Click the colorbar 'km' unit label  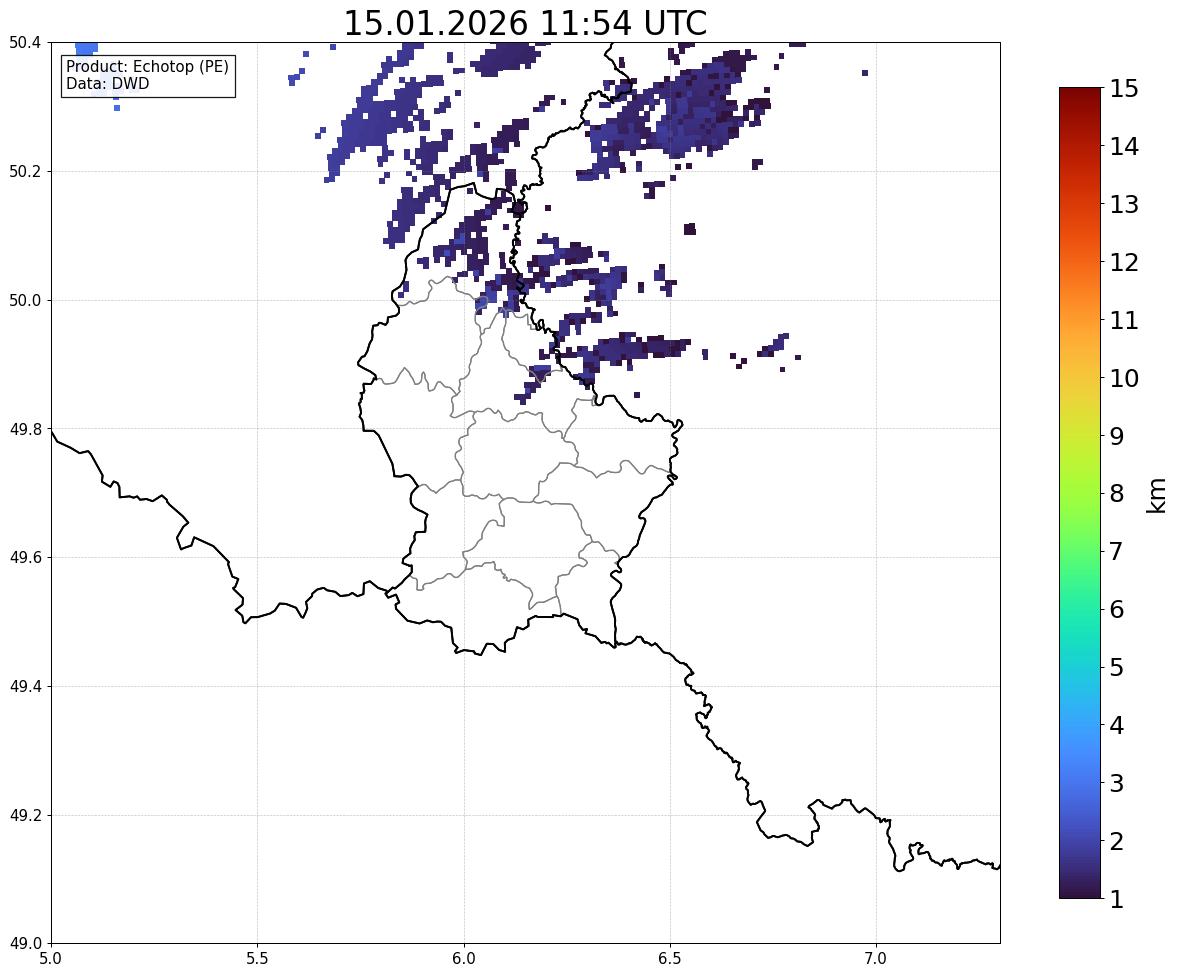pyautogui.click(x=1156, y=495)
